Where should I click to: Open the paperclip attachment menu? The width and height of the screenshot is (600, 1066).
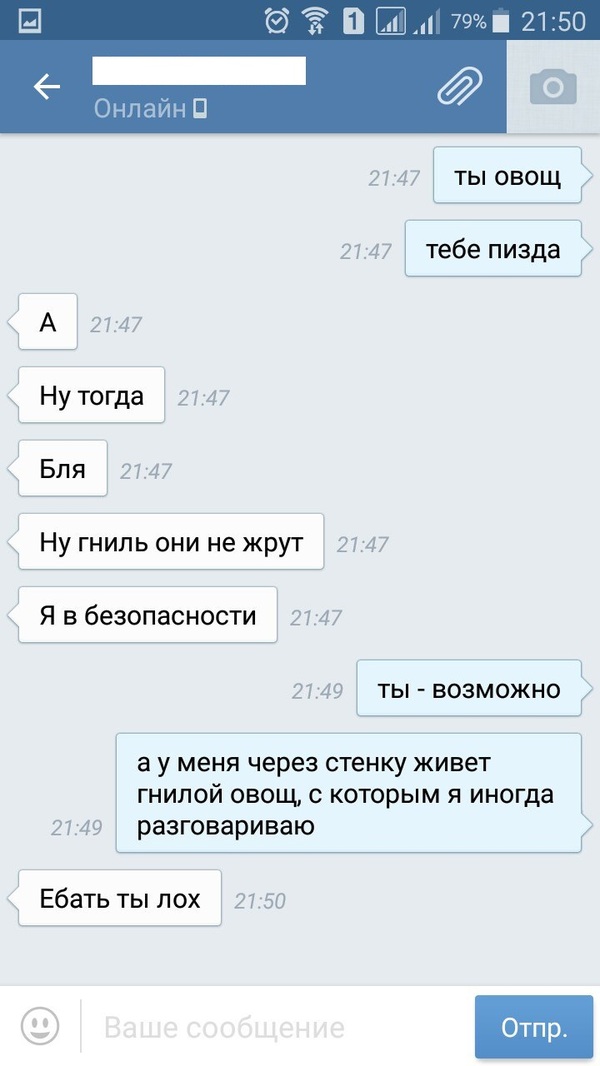(460, 87)
